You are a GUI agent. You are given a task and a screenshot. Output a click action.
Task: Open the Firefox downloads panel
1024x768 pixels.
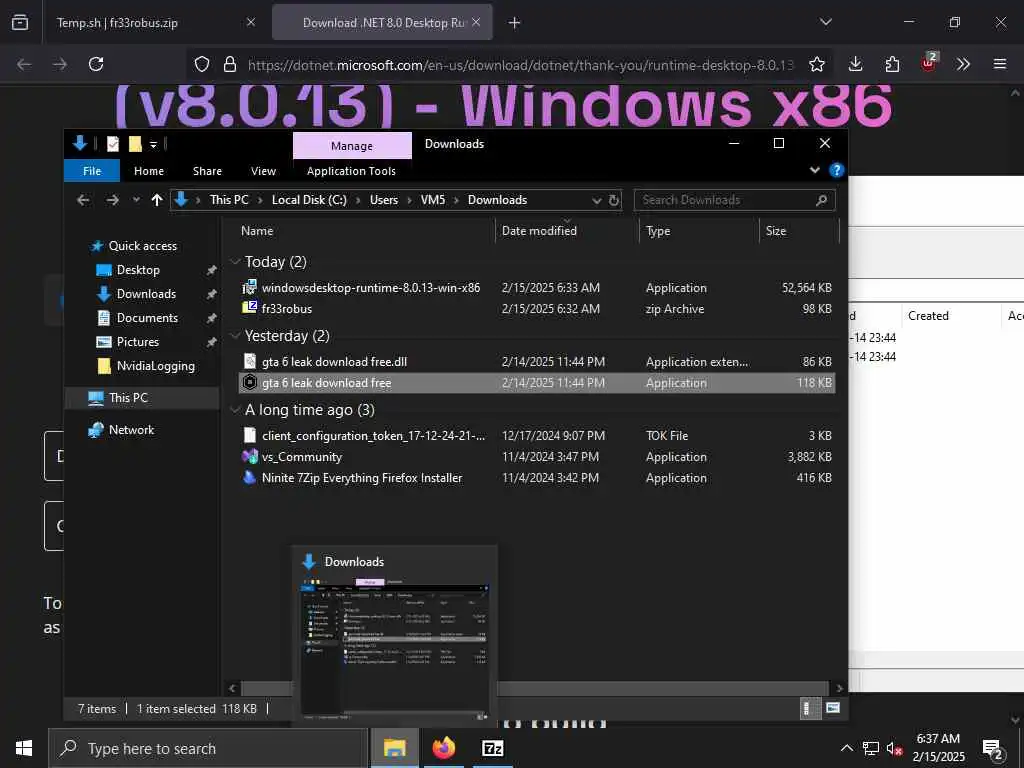[856, 64]
